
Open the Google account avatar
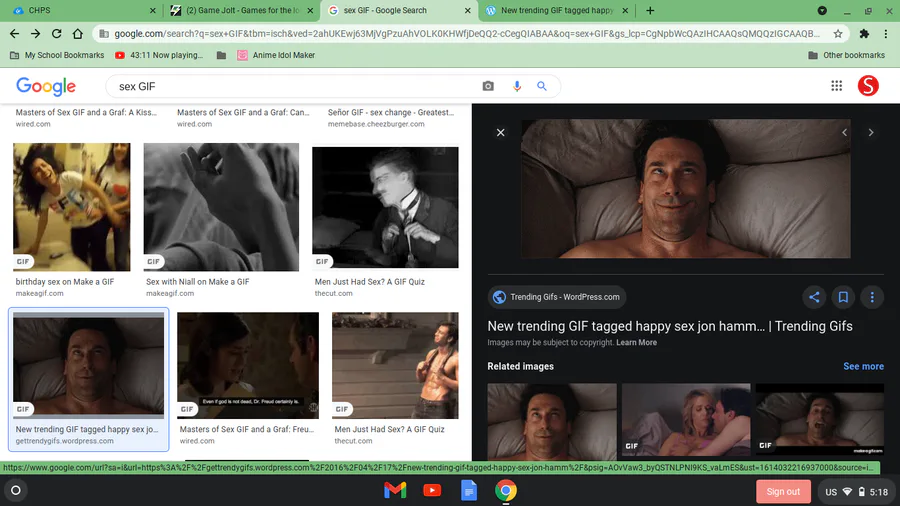(868, 86)
